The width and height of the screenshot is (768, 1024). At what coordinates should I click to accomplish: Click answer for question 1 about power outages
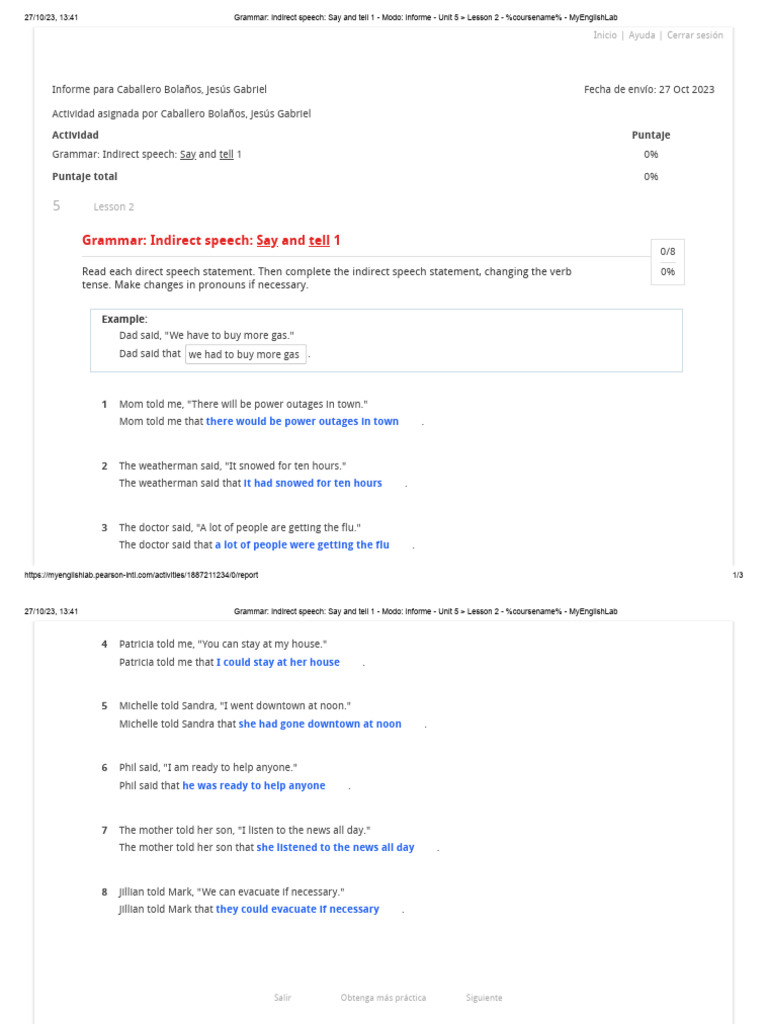(x=302, y=422)
